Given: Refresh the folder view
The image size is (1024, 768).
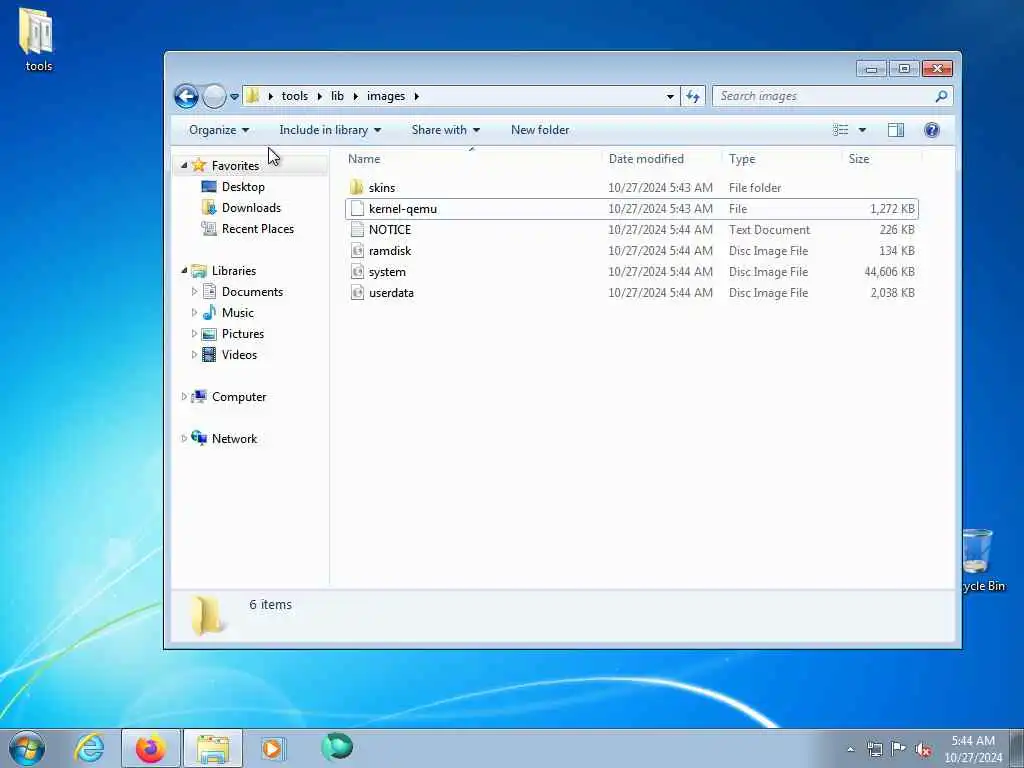Looking at the screenshot, I should pos(693,97).
